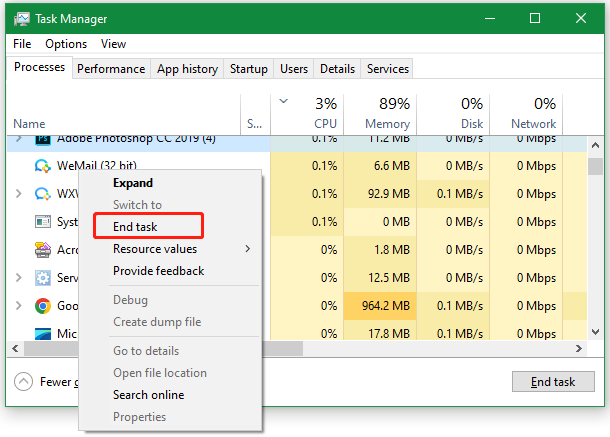This screenshot has width=610, height=437.
Task: Click the Adobe Photoshop process icon
Action: [43, 139]
